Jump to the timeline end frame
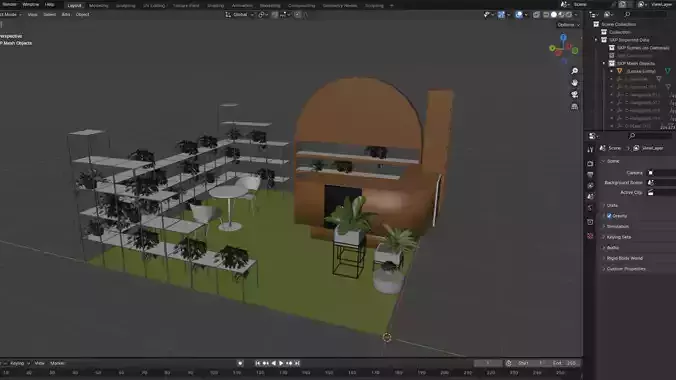Screen dimensions: 676x380 pos(297,364)
